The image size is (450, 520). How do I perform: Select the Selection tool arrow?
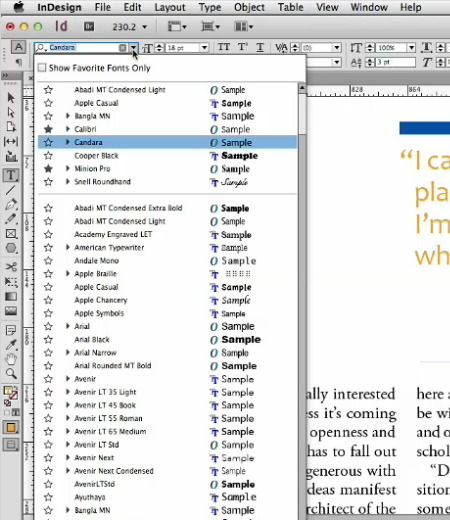click(x=11, y=97)
